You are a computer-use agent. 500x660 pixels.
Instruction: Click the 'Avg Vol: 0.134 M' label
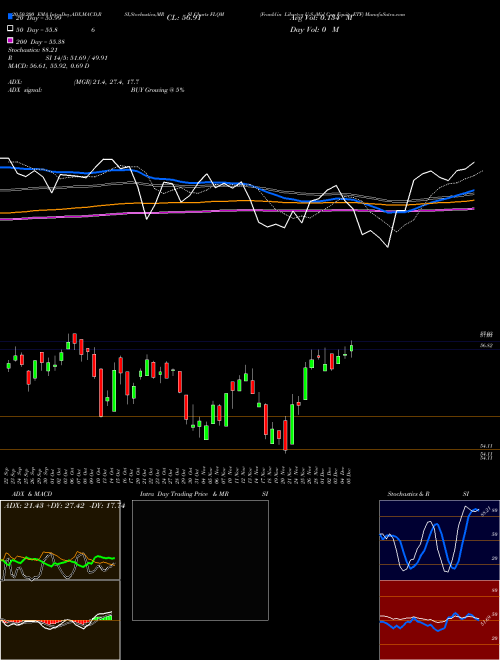320,18
